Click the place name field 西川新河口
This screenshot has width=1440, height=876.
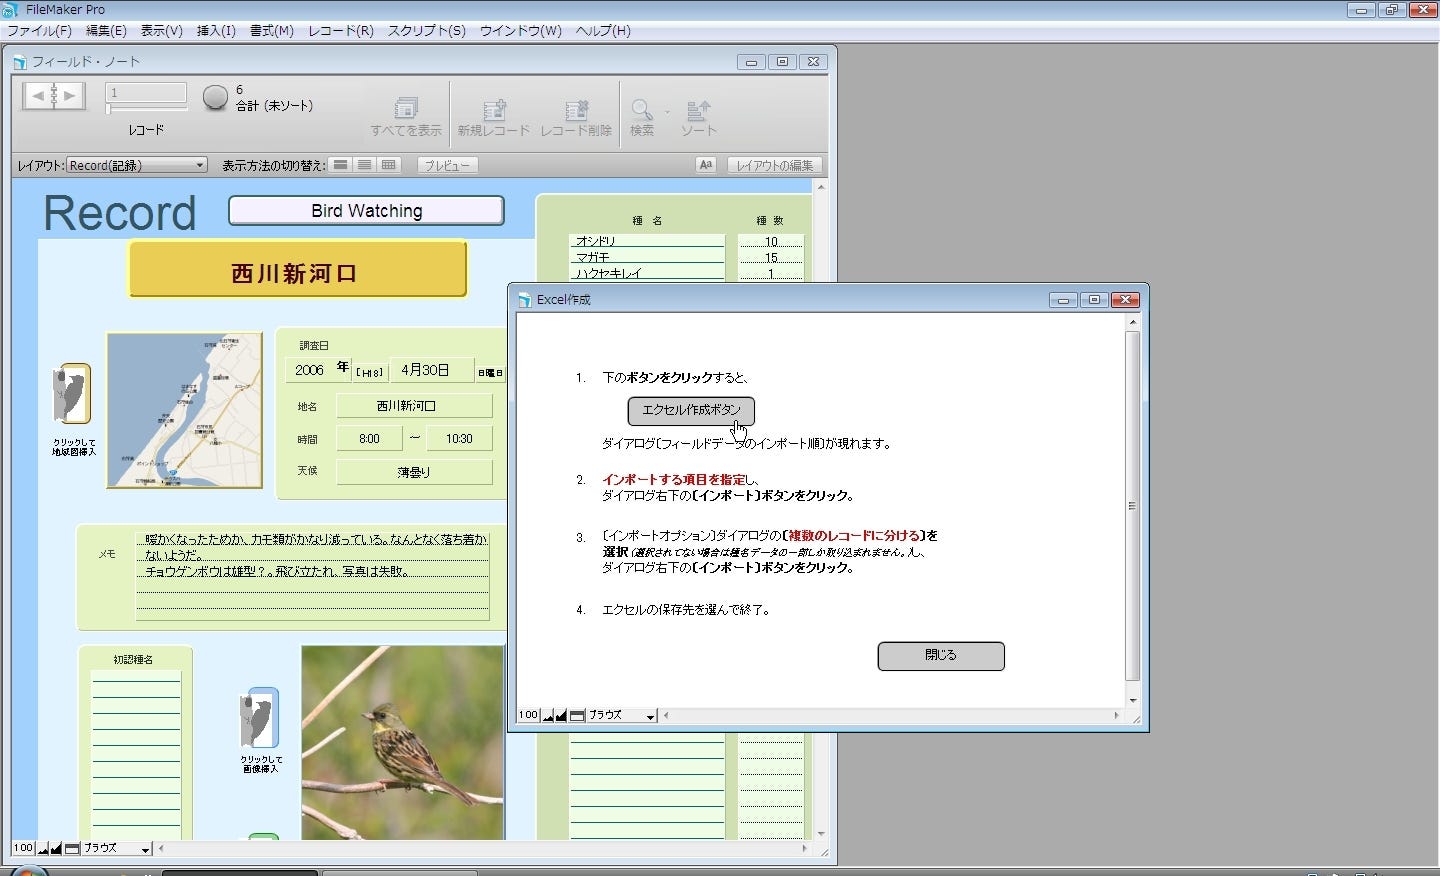[x=414, y=406]
